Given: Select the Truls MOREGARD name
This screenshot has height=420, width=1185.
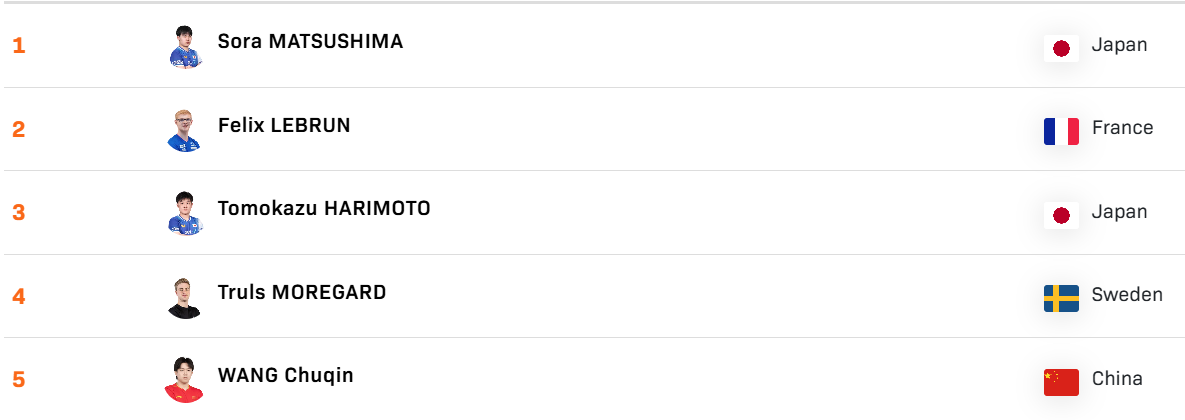Looking at the screenshot, I should point(302,292).
